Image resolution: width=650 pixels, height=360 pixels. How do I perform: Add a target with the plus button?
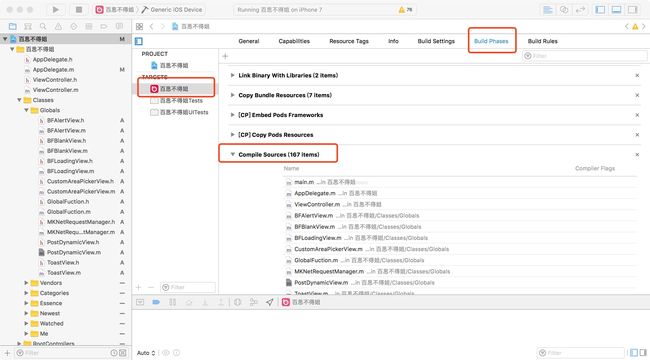139,287
